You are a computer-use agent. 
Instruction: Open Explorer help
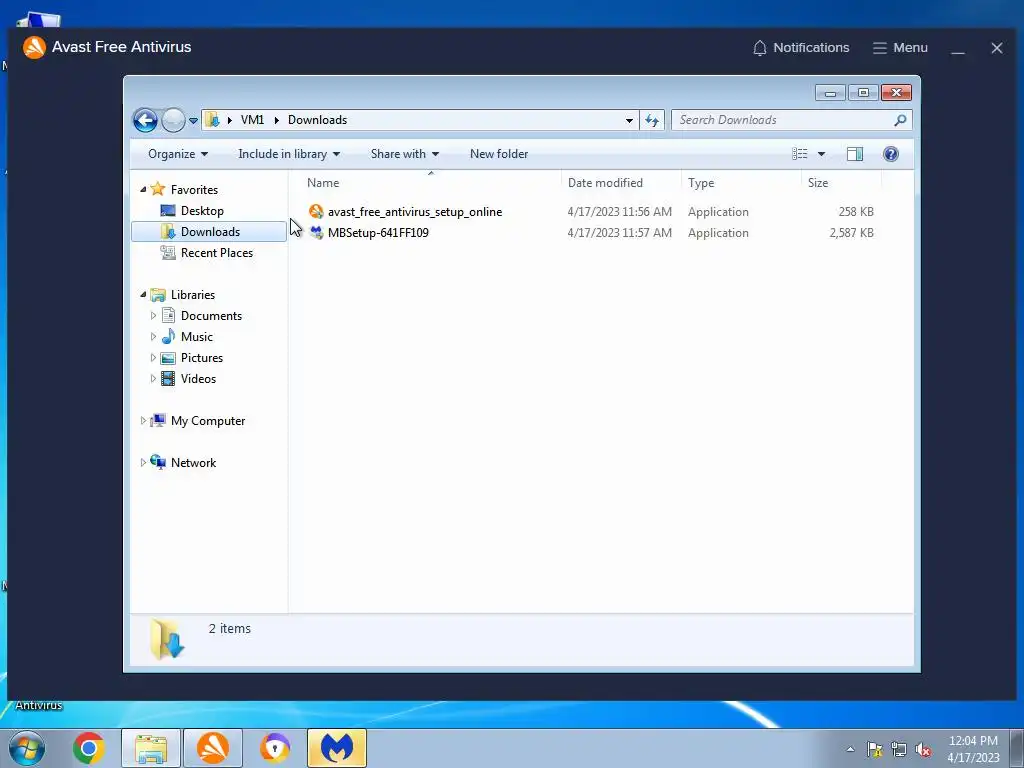click(x=891, y=154)
